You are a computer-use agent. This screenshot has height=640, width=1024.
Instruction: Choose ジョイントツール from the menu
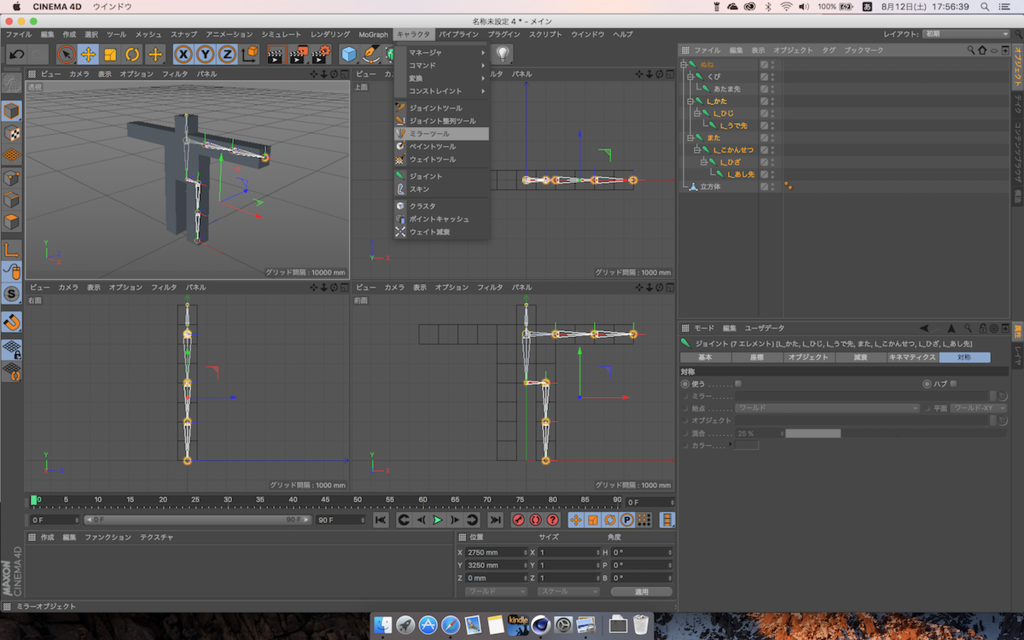[441, 108]
